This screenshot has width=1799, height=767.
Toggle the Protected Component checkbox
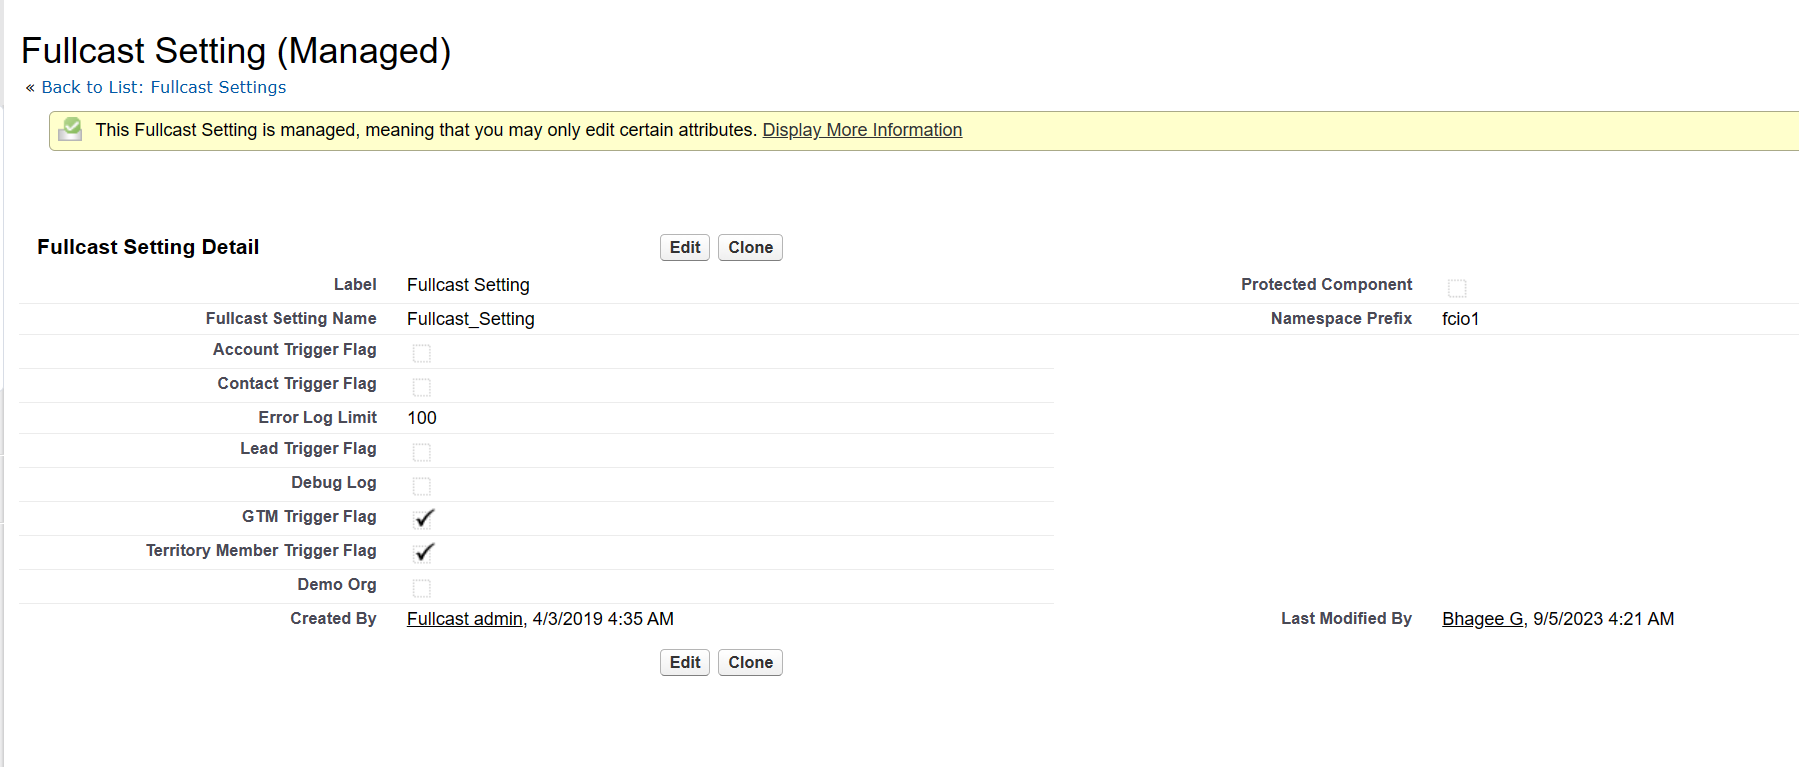click(1457, 288)
